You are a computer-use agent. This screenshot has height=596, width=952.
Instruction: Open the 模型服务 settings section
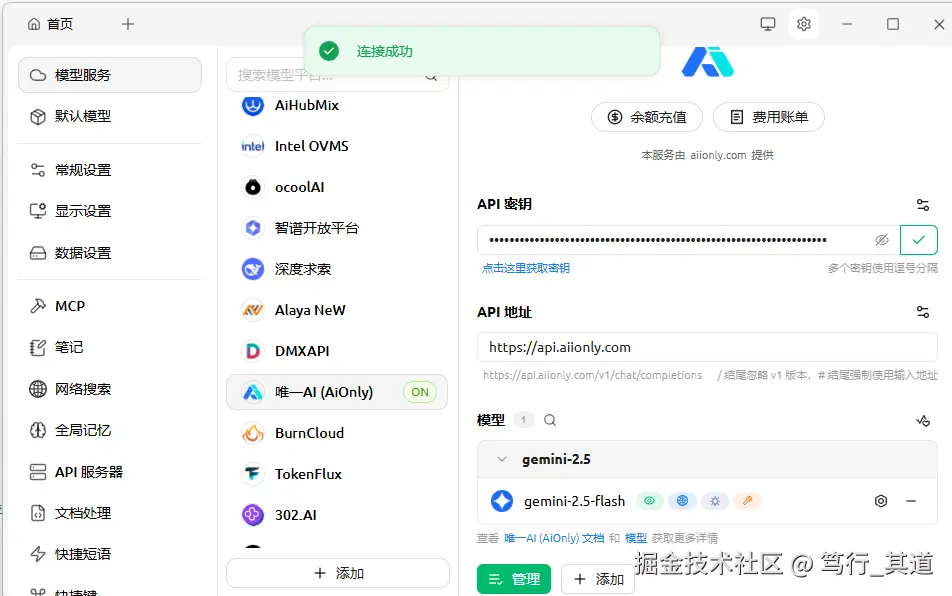(x=110, y=75)
